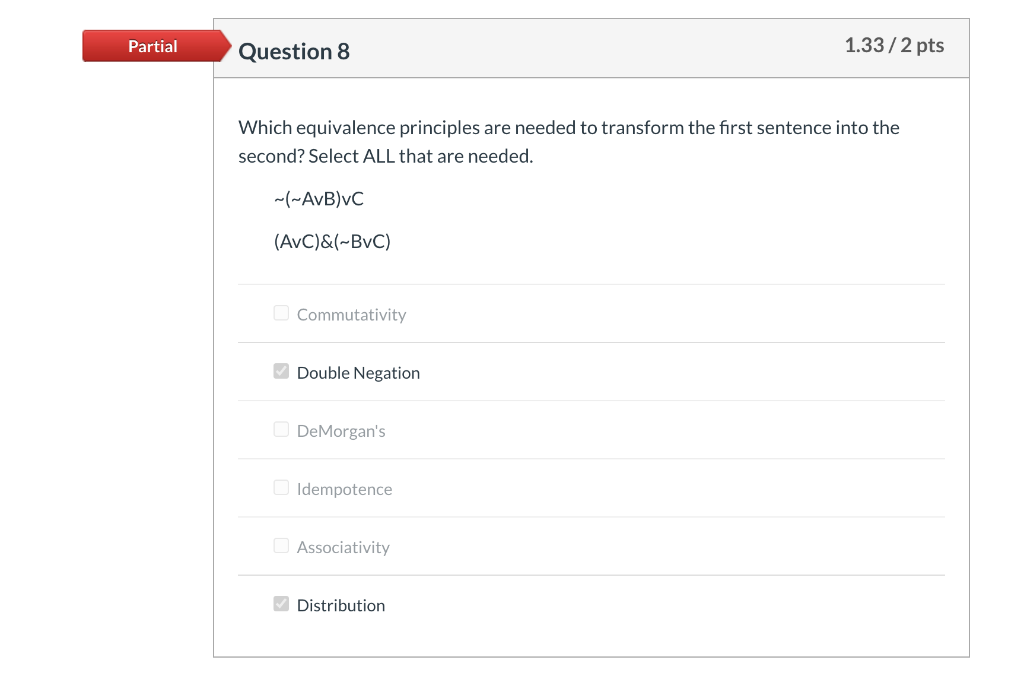
Task: Click the Associativity answer label
Action: coord(343,547)
